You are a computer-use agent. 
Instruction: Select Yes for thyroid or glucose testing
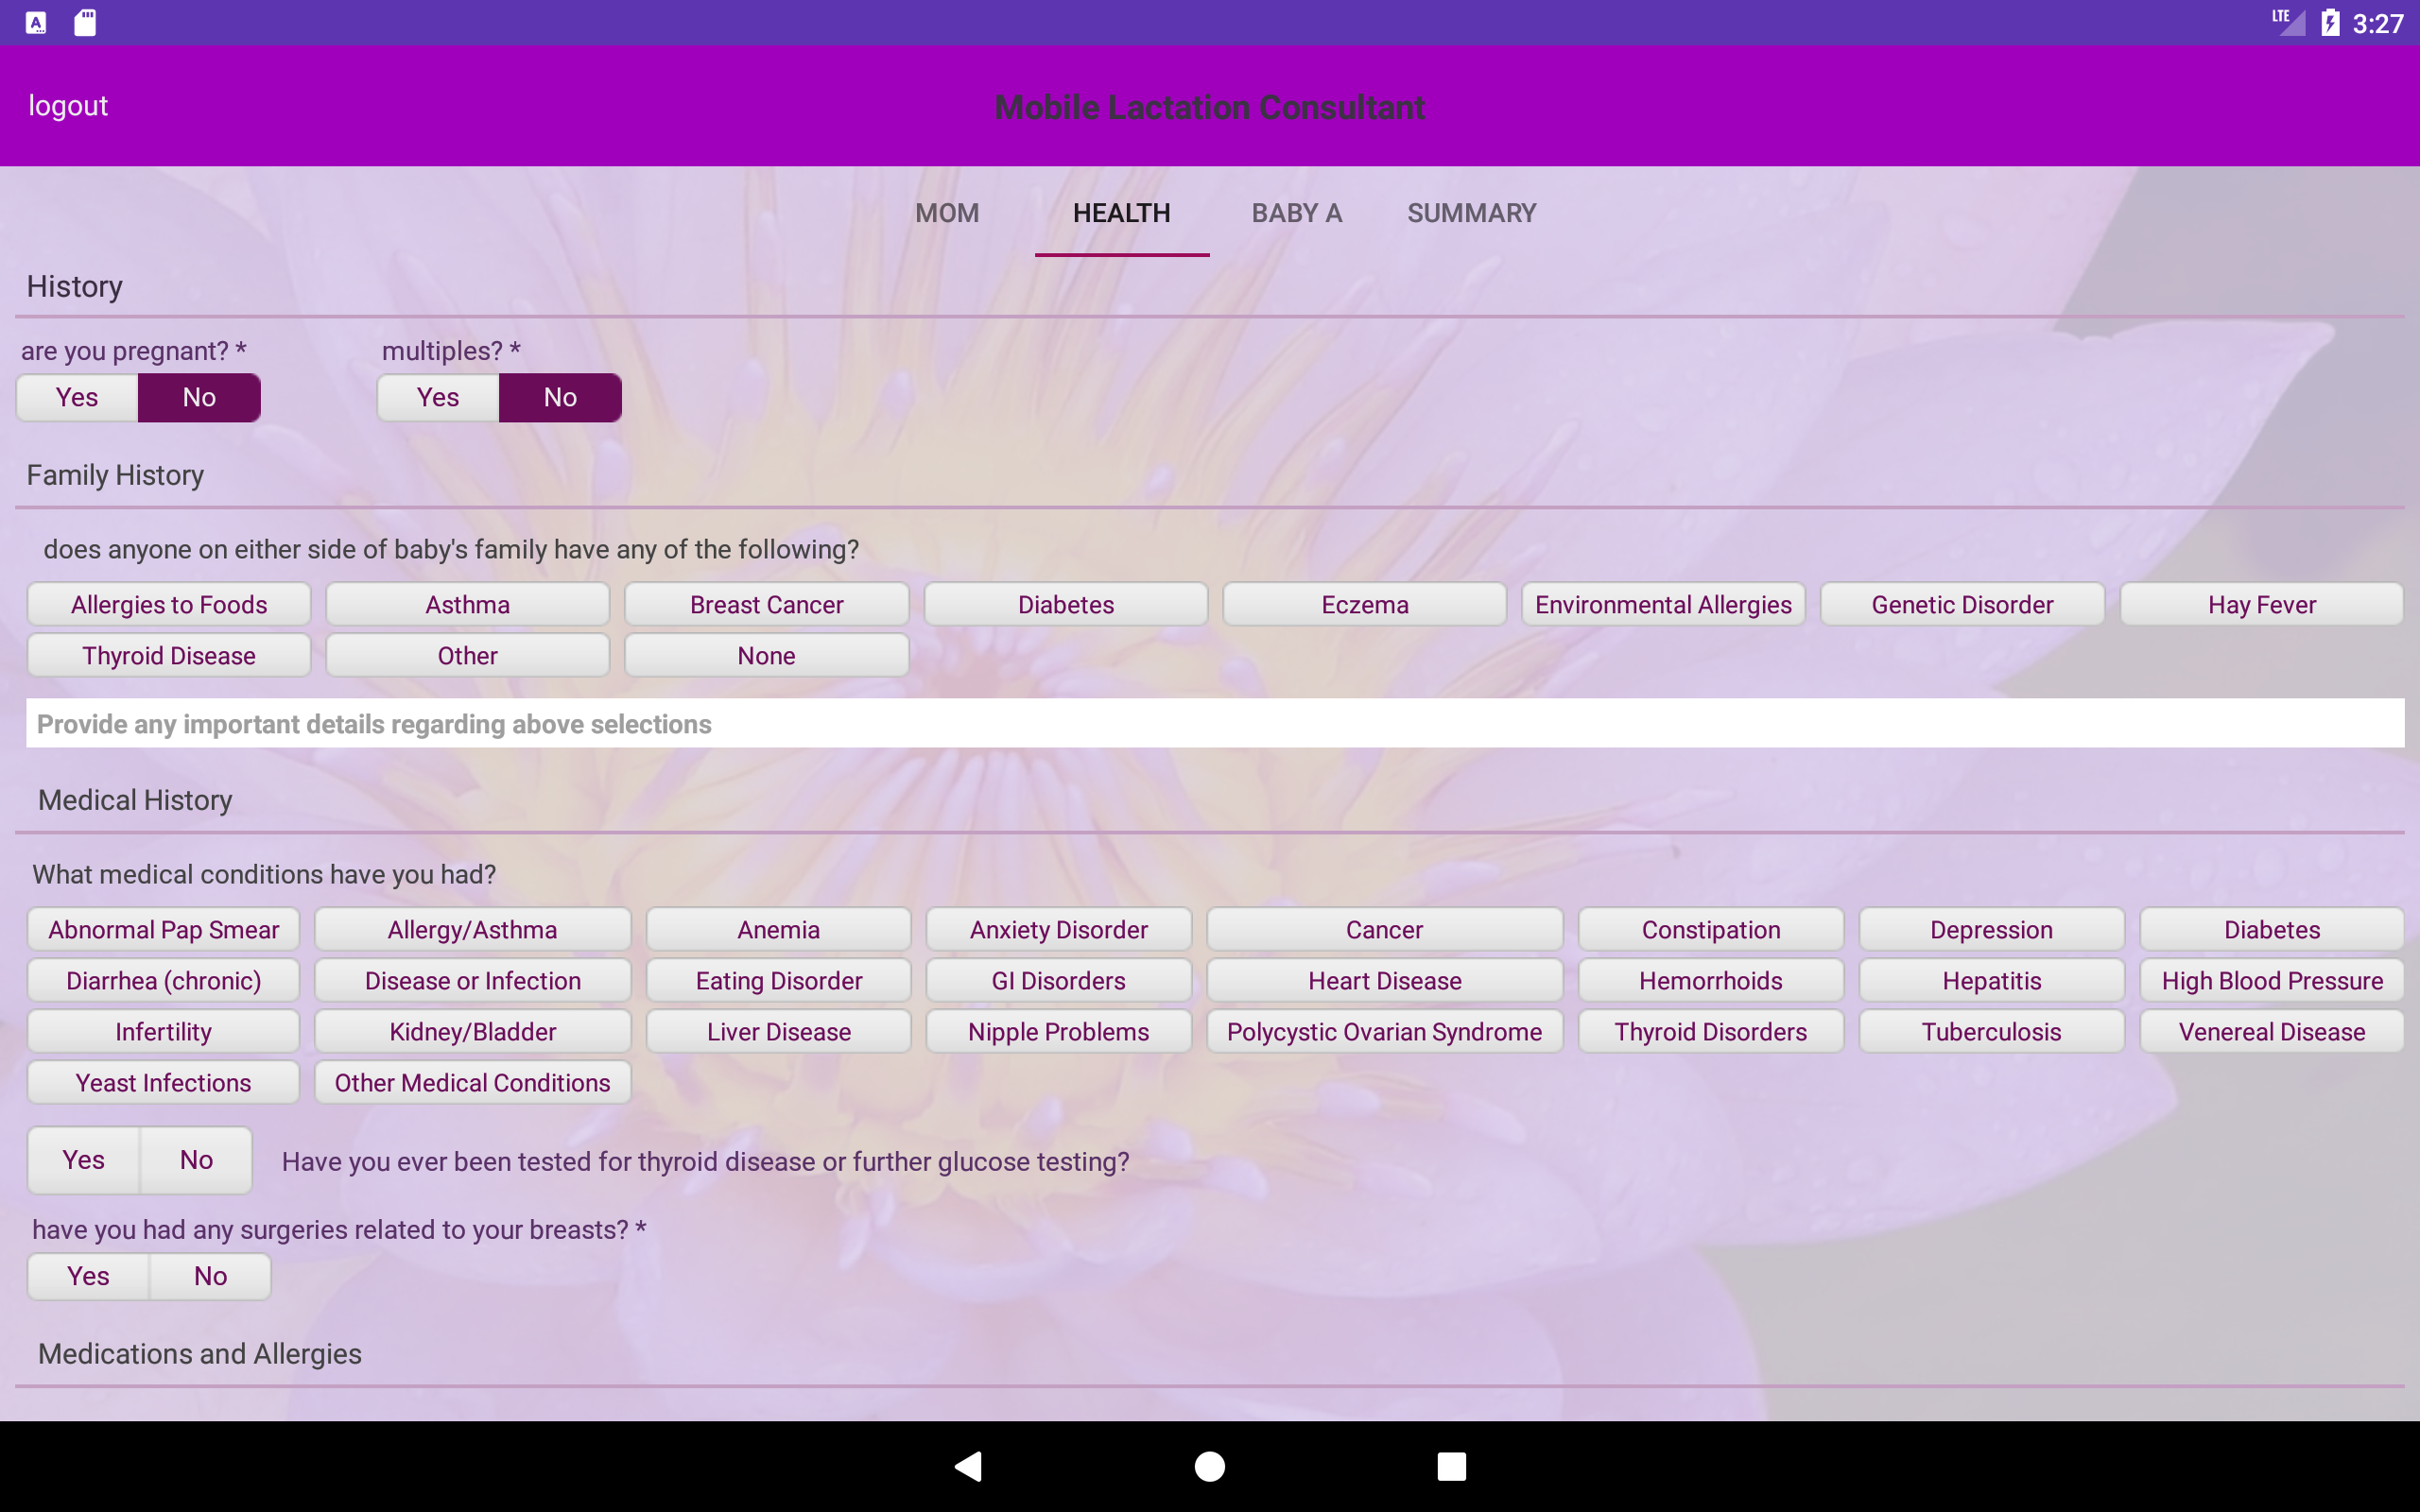[84, 1160]
